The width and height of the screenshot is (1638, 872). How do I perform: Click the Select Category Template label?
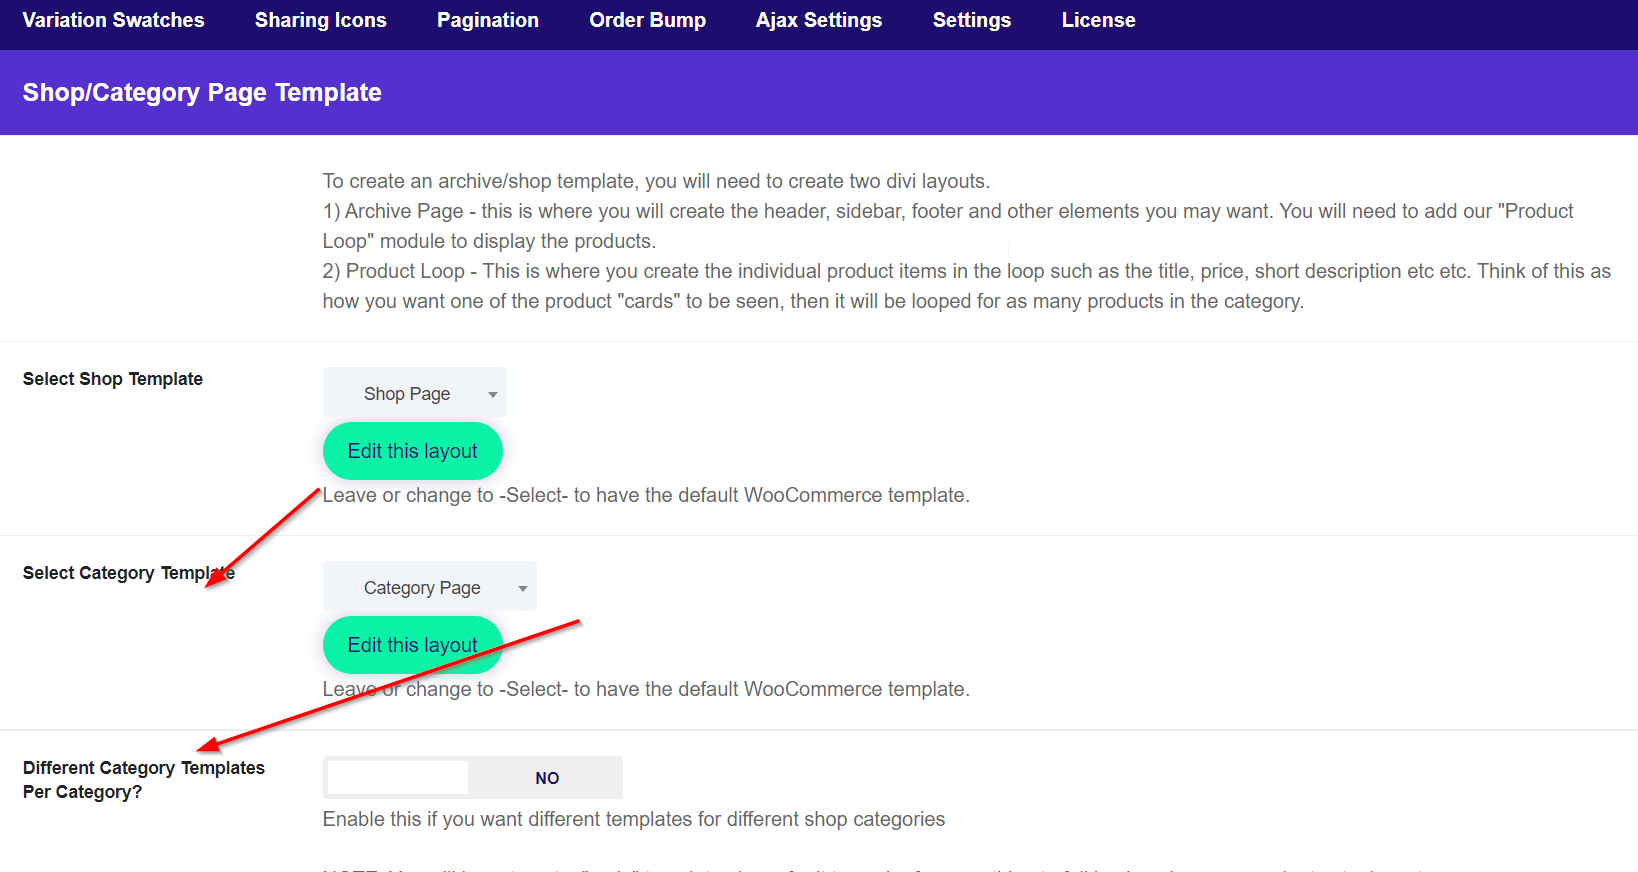pyautogui.click(x=128, y=573)
